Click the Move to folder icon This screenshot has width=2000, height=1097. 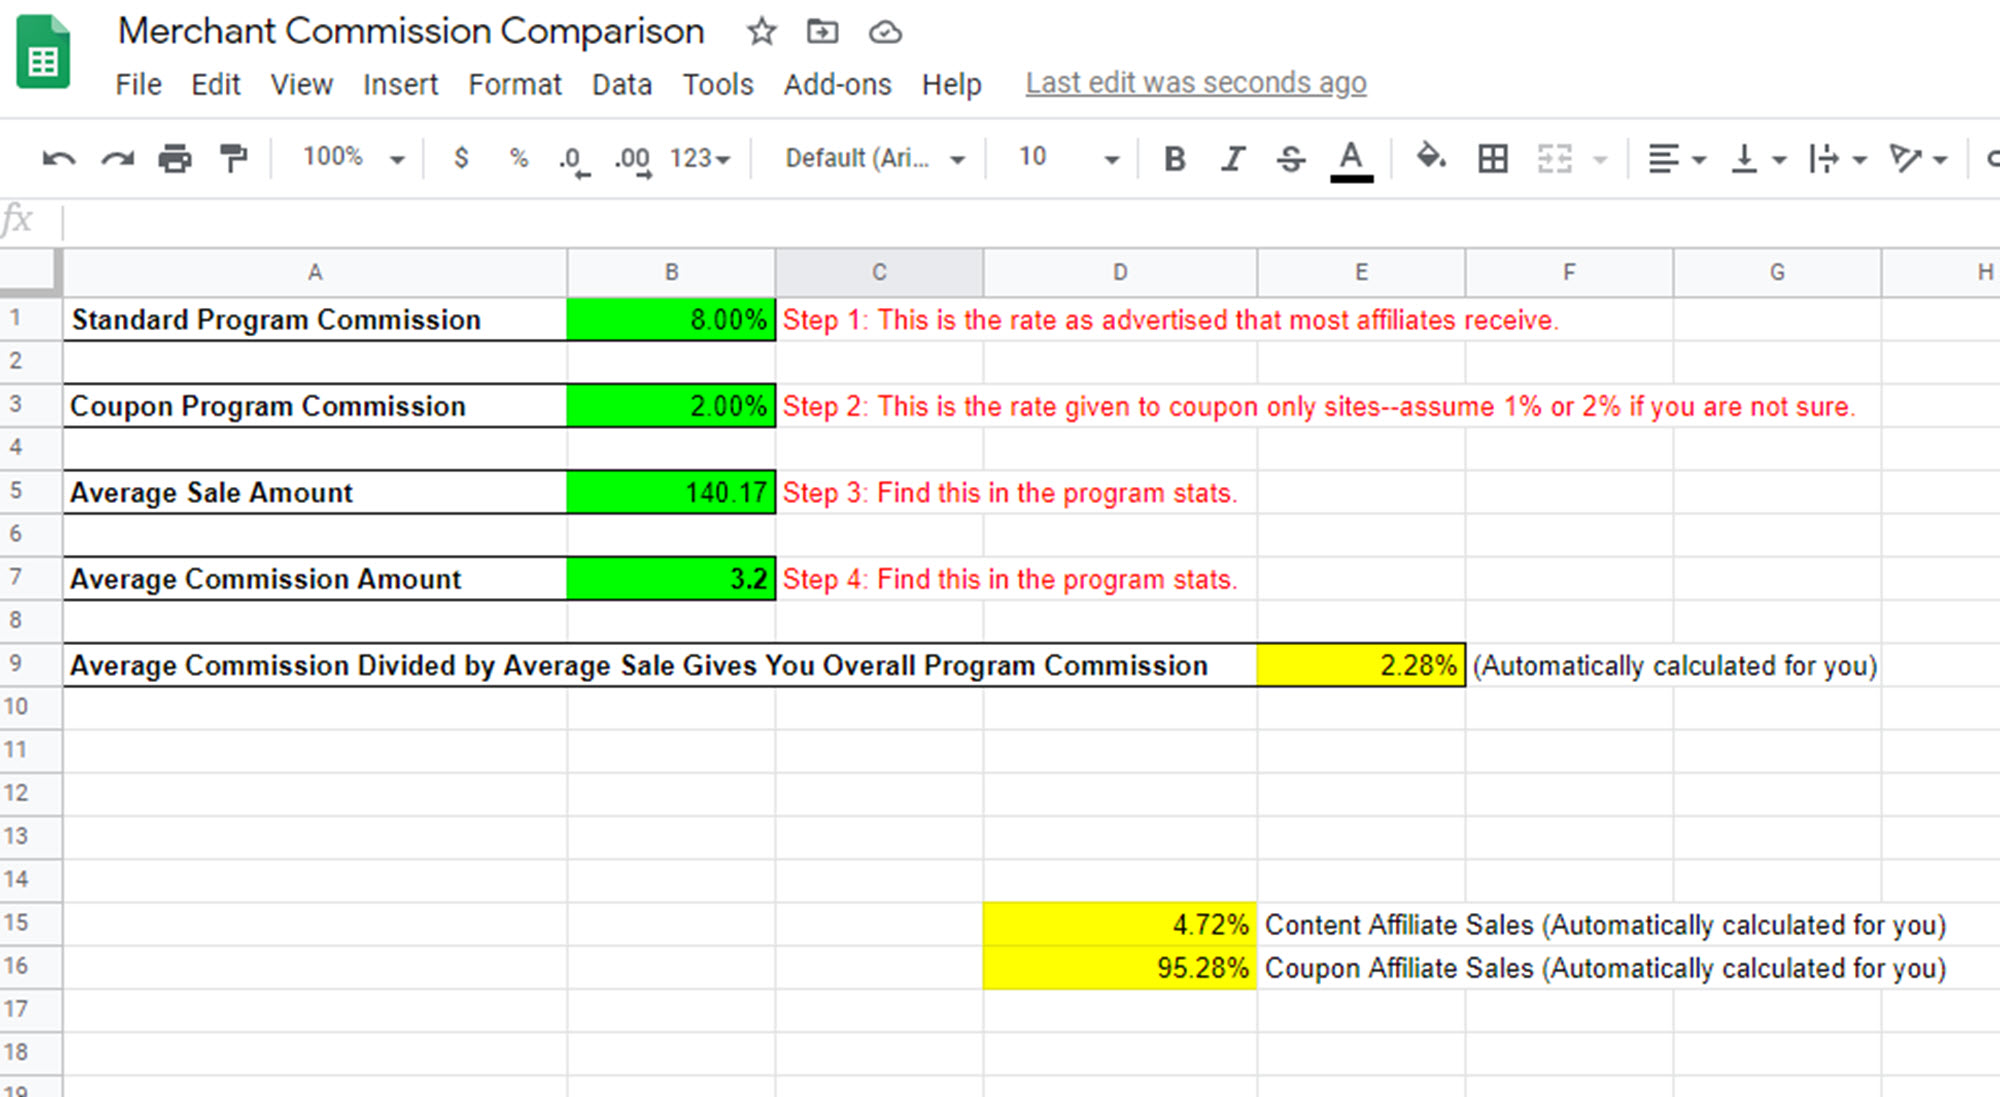[x=822, y=32]
